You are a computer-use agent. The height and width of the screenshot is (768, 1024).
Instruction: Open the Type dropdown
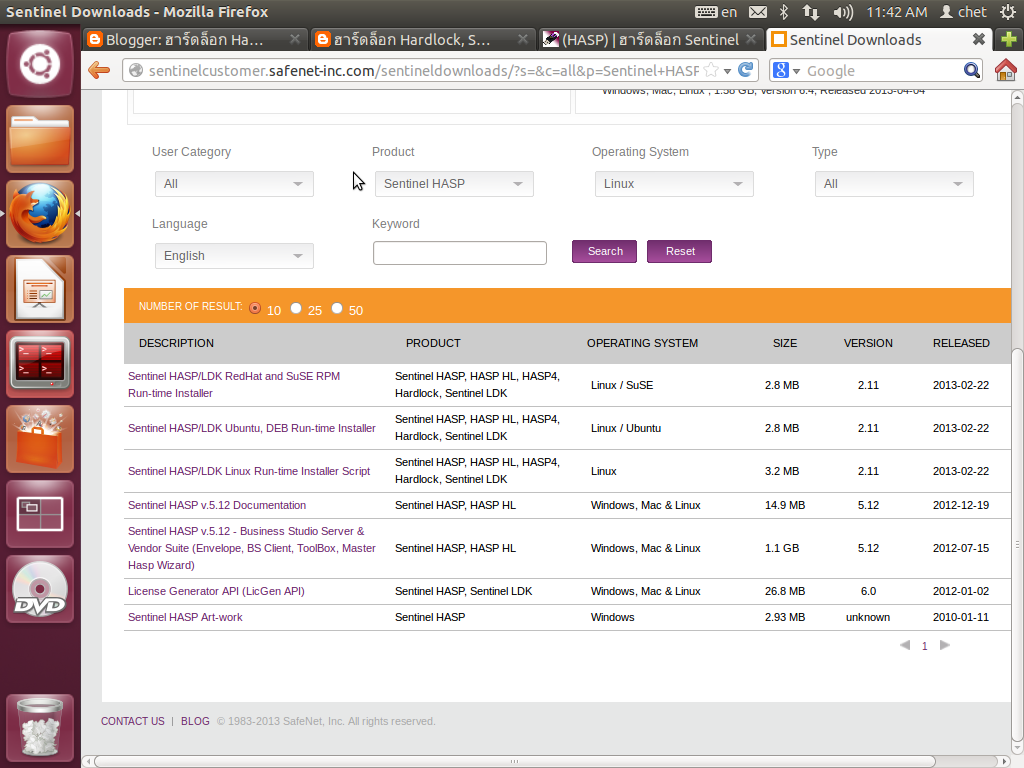tap(894, 184)
